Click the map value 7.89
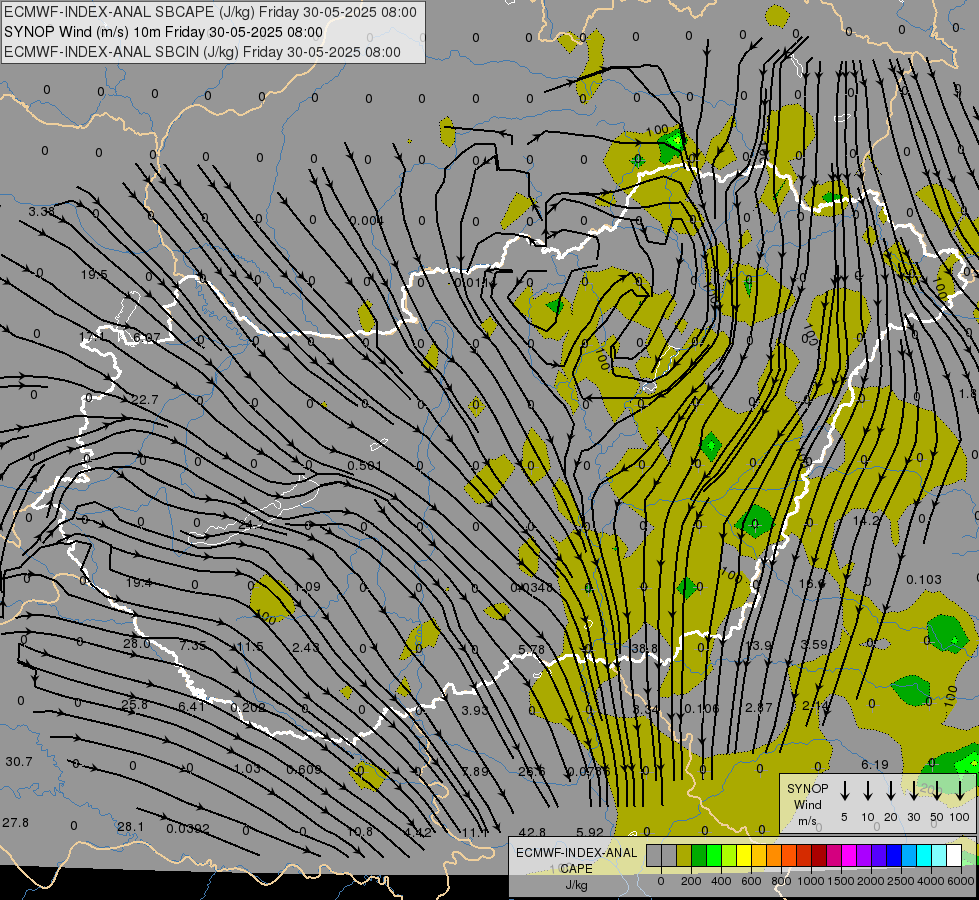The height and width of the screenshot is (900, 979). 475,771
